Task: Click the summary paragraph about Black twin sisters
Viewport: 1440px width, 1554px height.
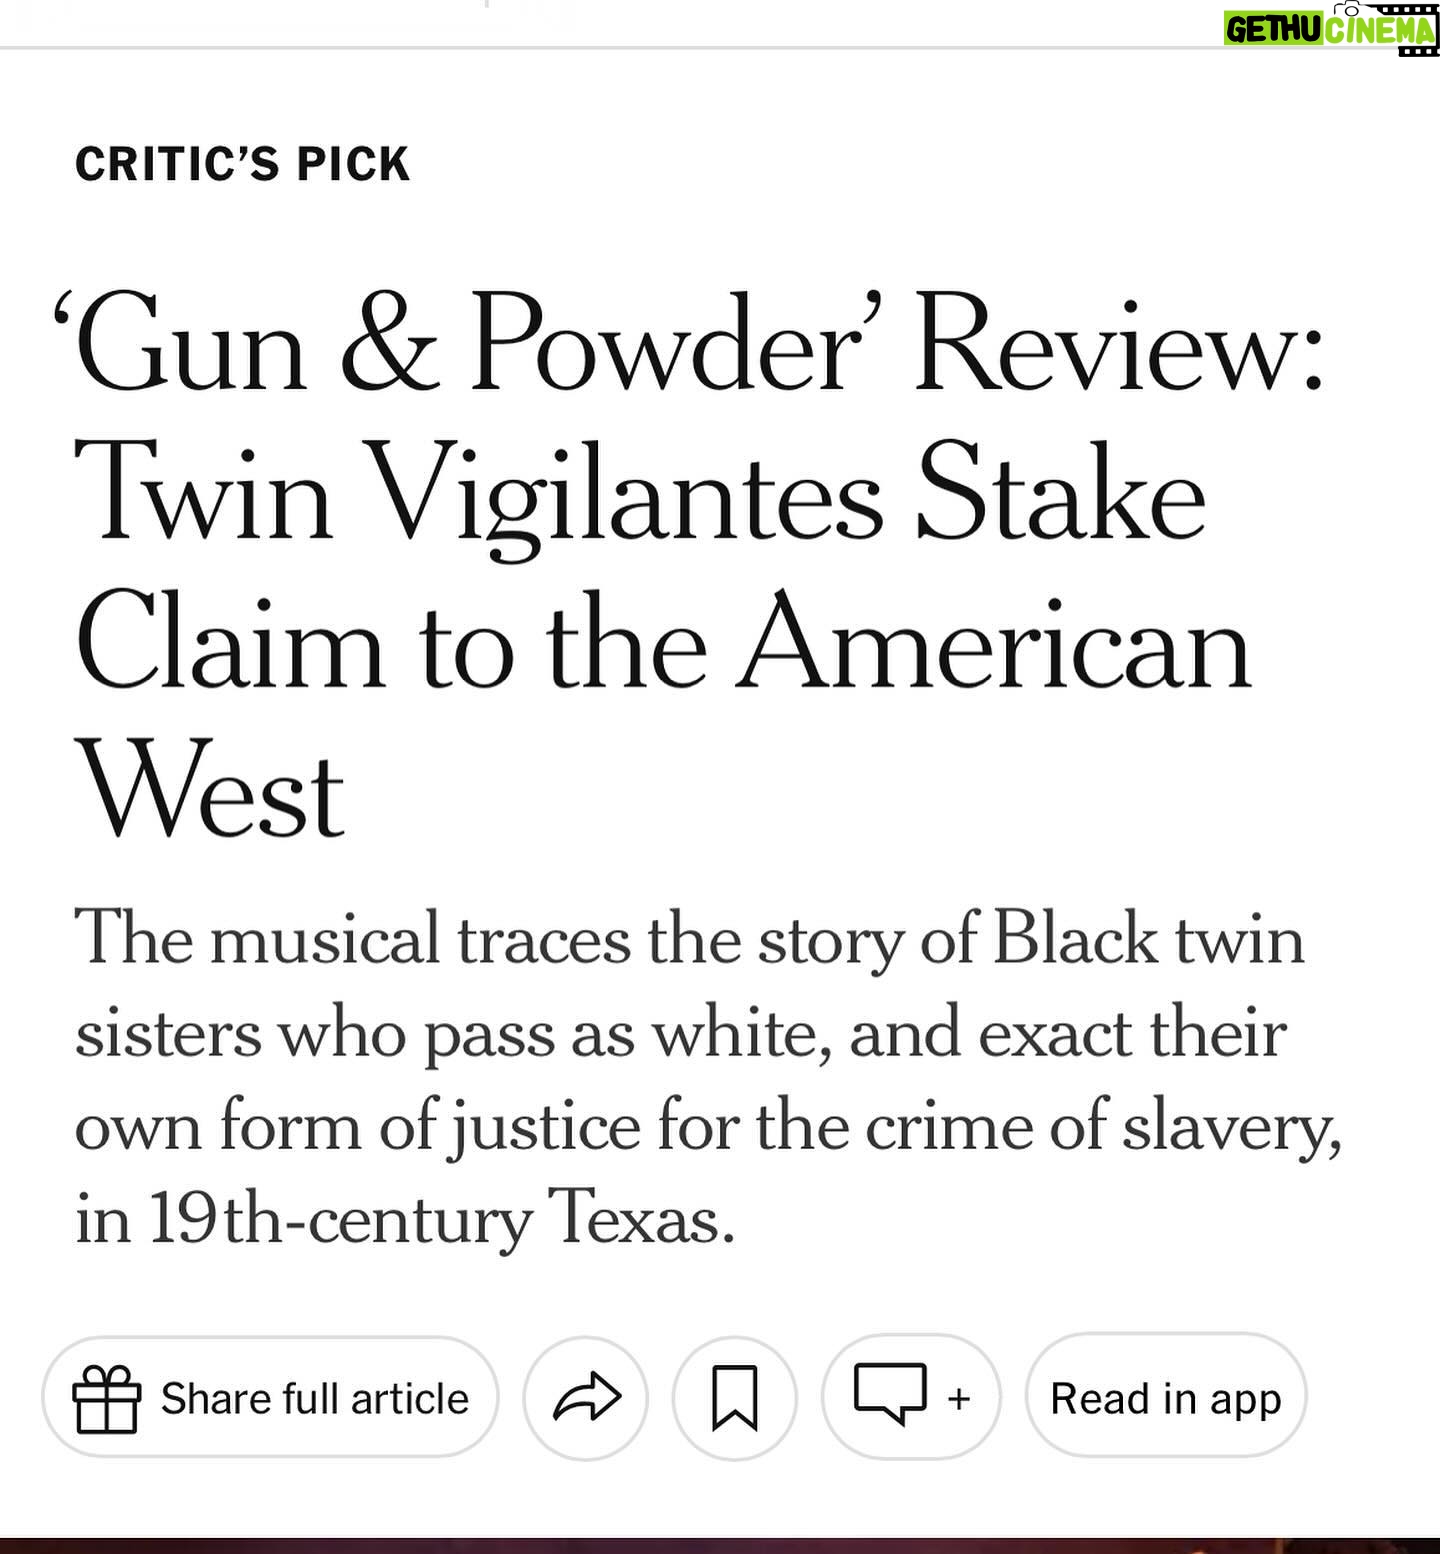Action: click(709, 1078)
